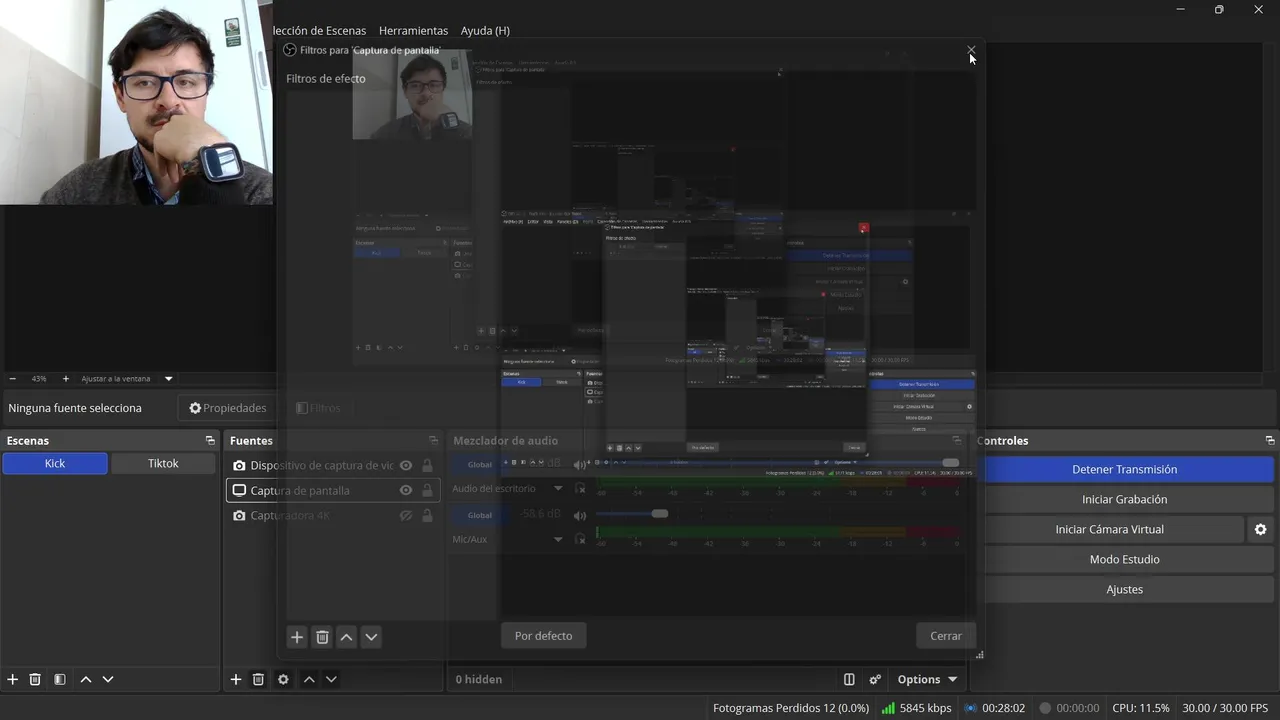The height and width of the screenshot is (720, 1280).
Task: Click Por defecto in filters dialog
Action: 543,636
